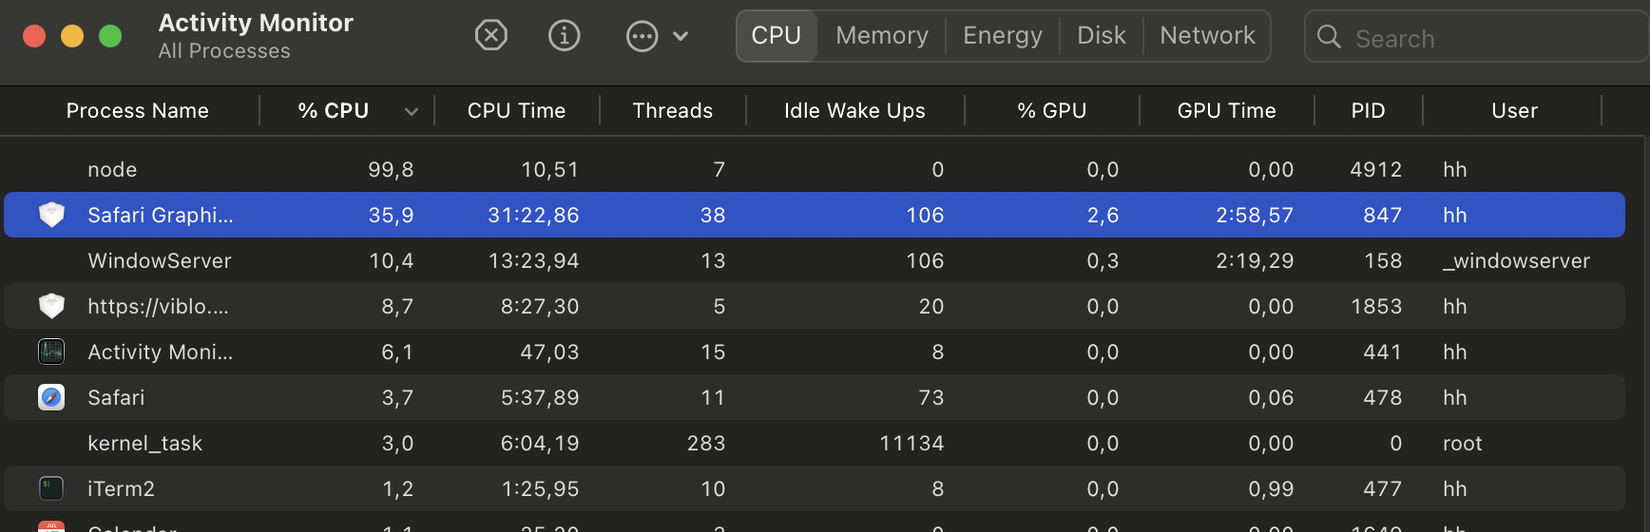Click PID 4912 in node row
Viewport: 1650px width, 532px height.
point(1376,170)
